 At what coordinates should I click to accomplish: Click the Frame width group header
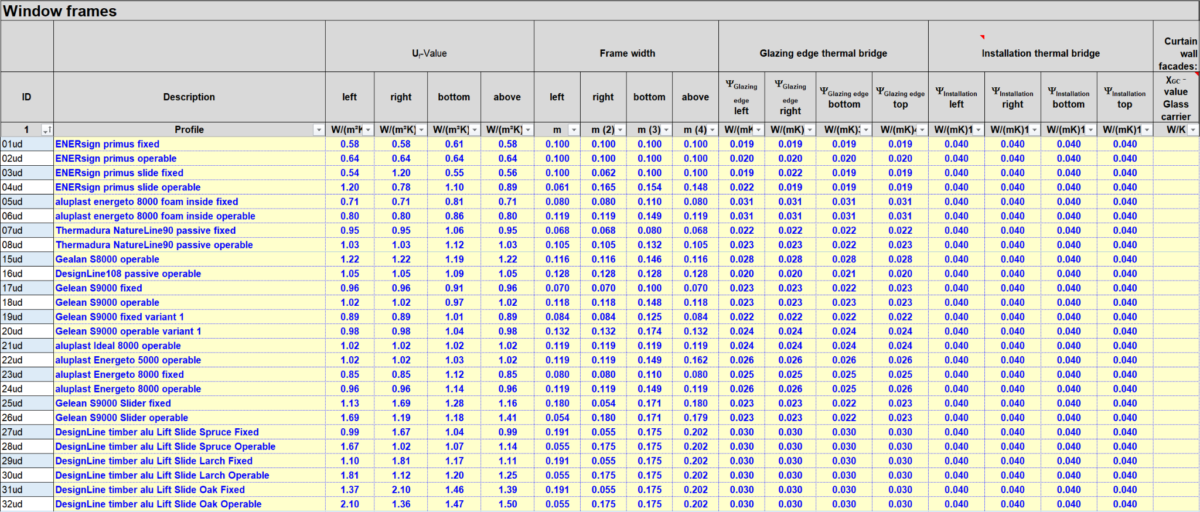(627, 53)
